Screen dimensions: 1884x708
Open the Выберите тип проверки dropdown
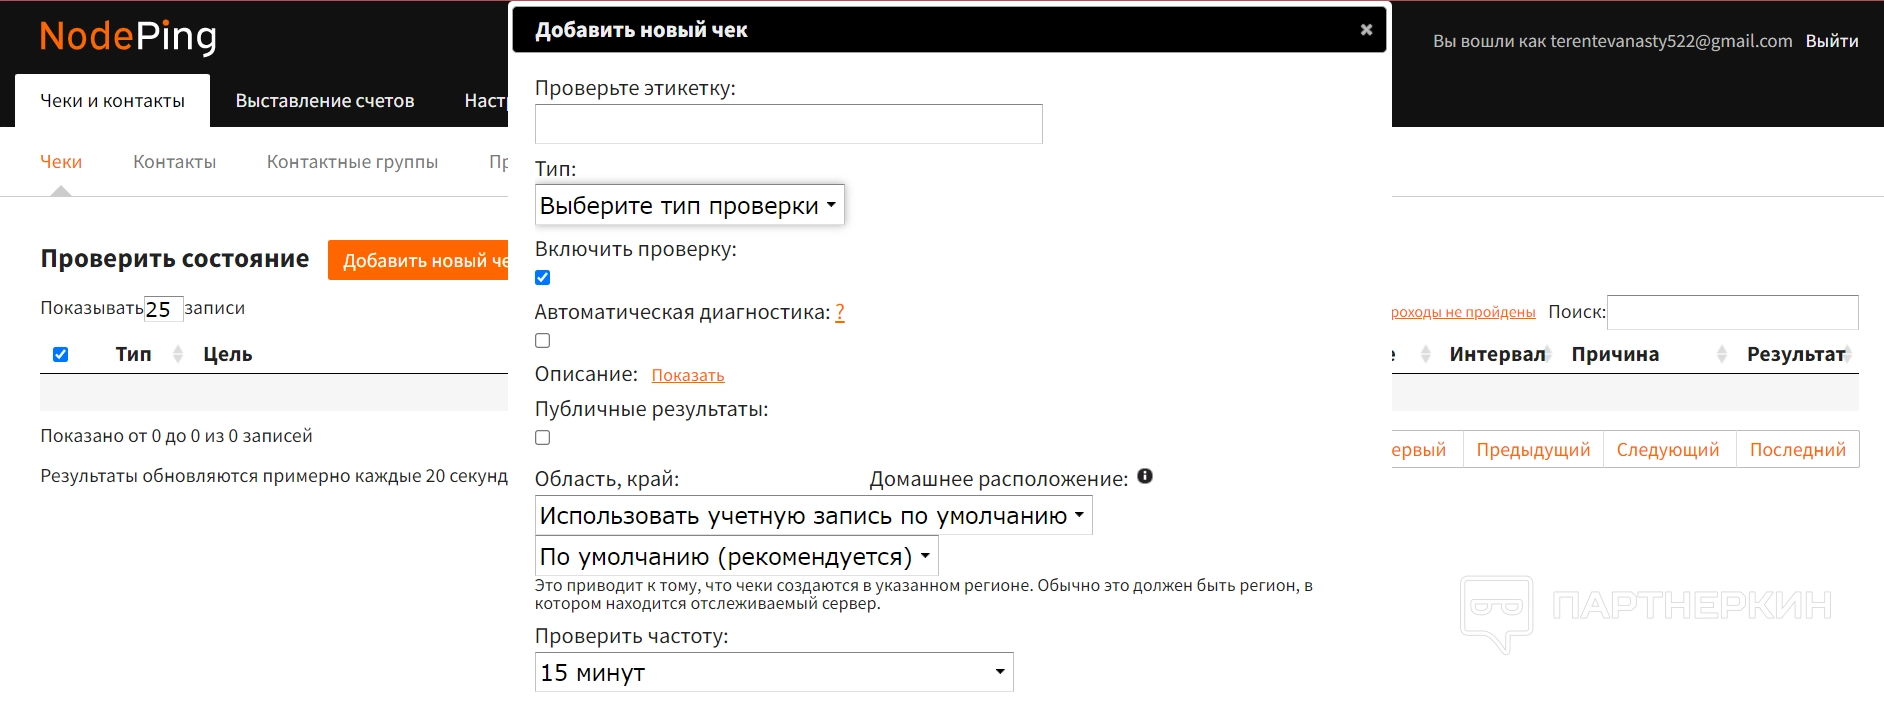click(689, 205)
